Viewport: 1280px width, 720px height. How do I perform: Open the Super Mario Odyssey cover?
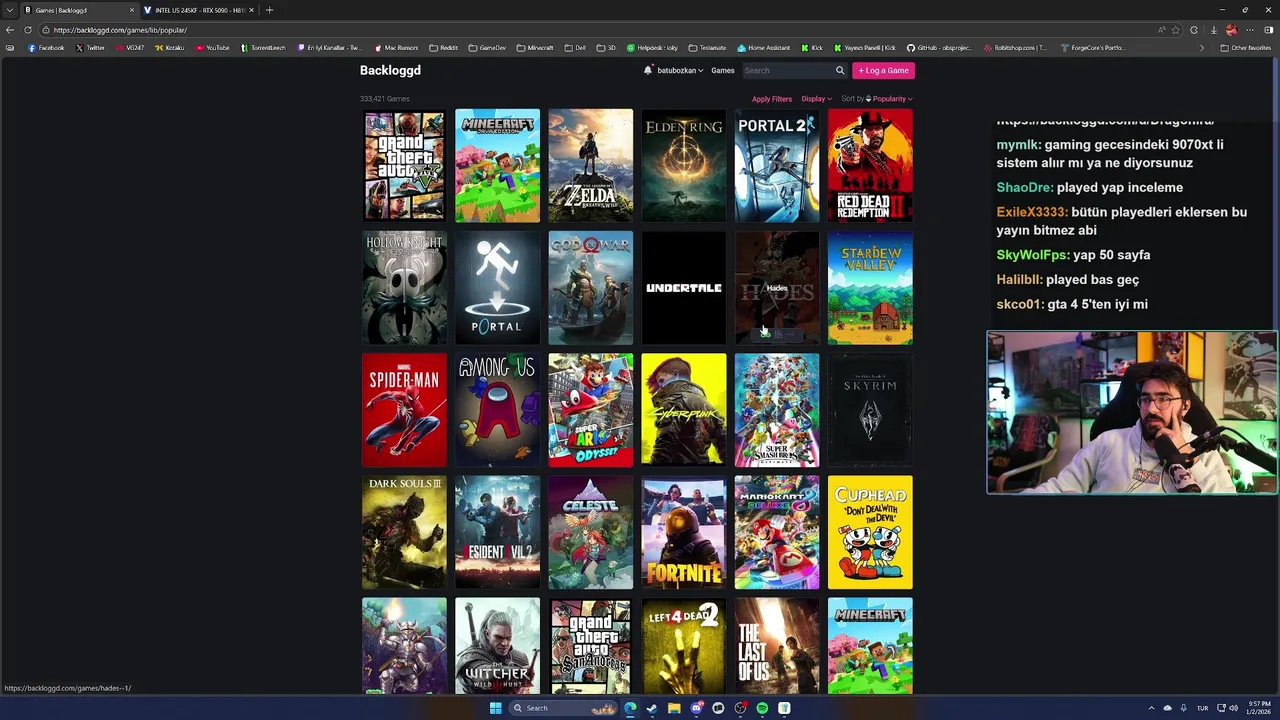click(x=590, y=410)
